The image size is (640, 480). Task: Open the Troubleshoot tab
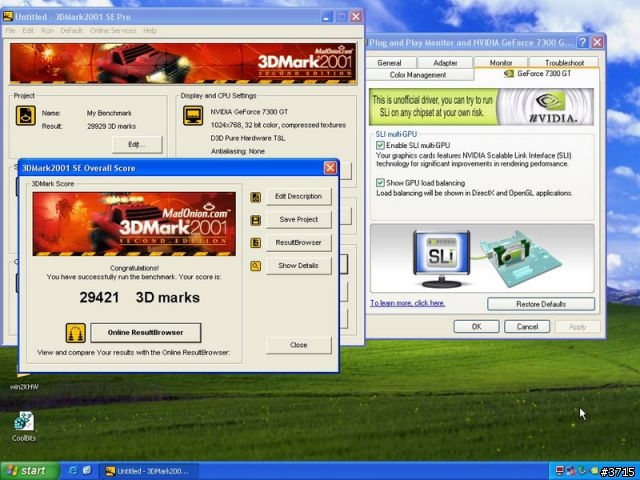[564, 63]
